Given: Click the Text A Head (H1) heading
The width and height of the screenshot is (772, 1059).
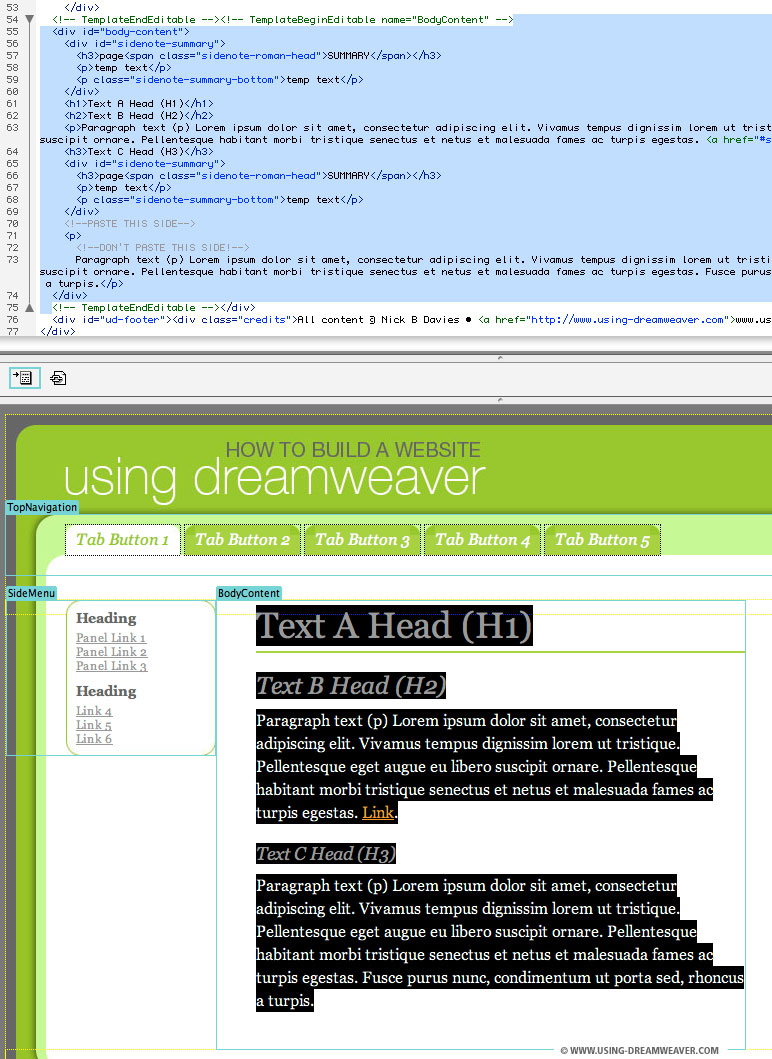Looking at the screenshot, I should click(394, 625).
